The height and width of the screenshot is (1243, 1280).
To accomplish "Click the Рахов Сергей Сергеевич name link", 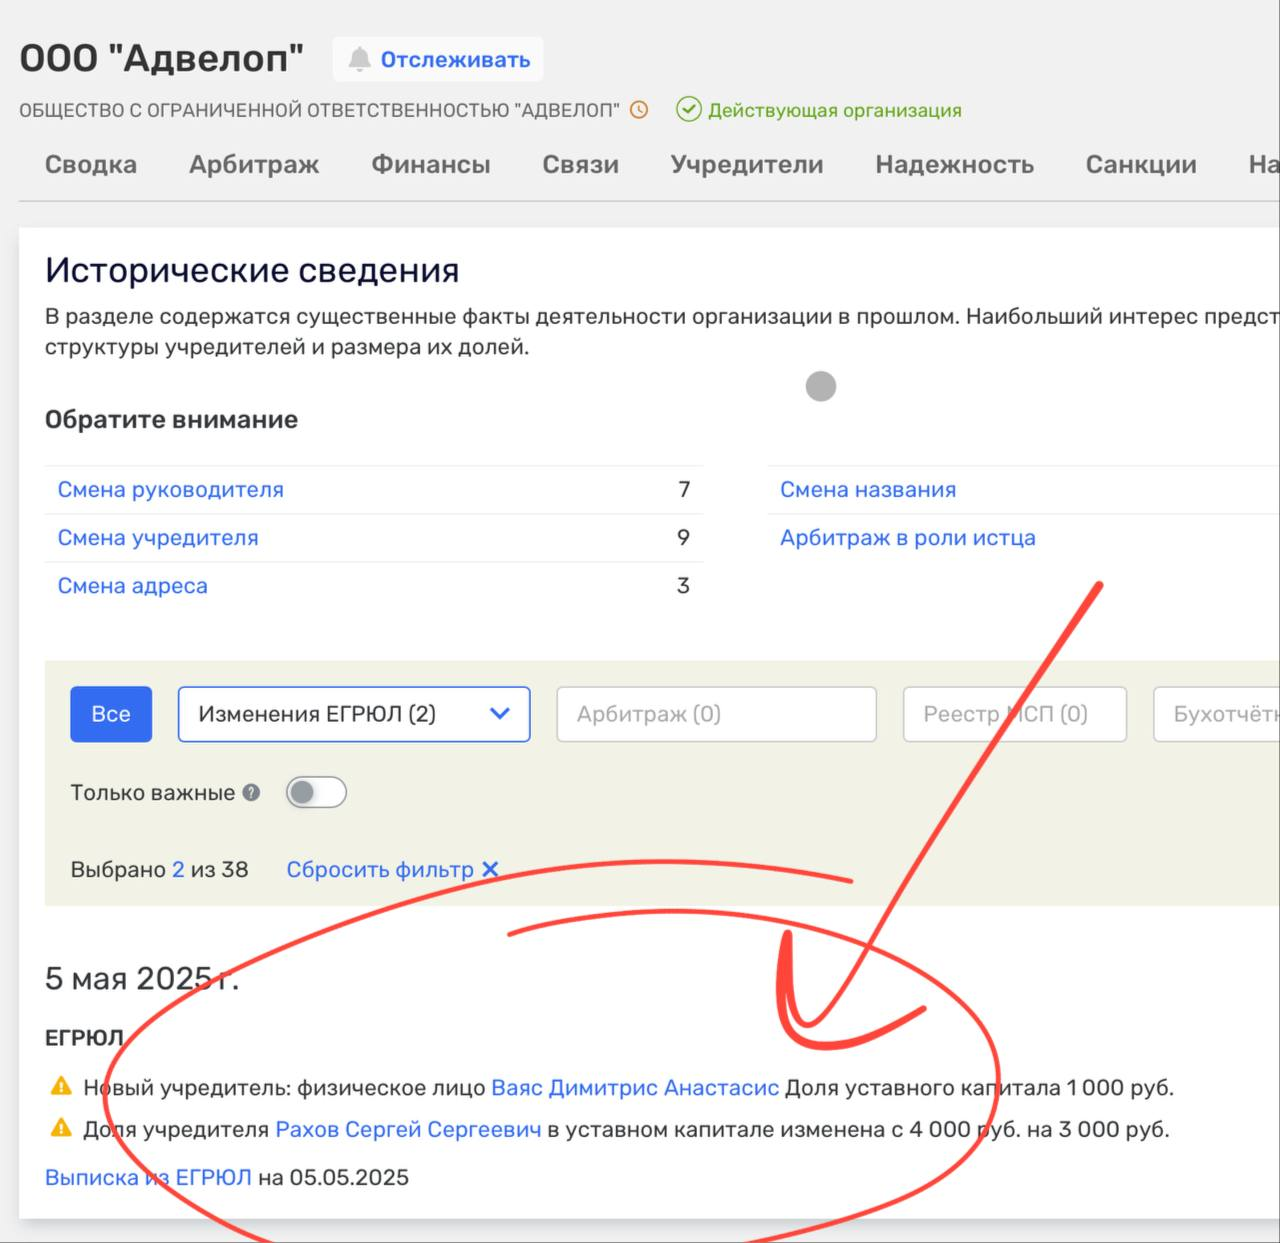I will point(408,1129).
